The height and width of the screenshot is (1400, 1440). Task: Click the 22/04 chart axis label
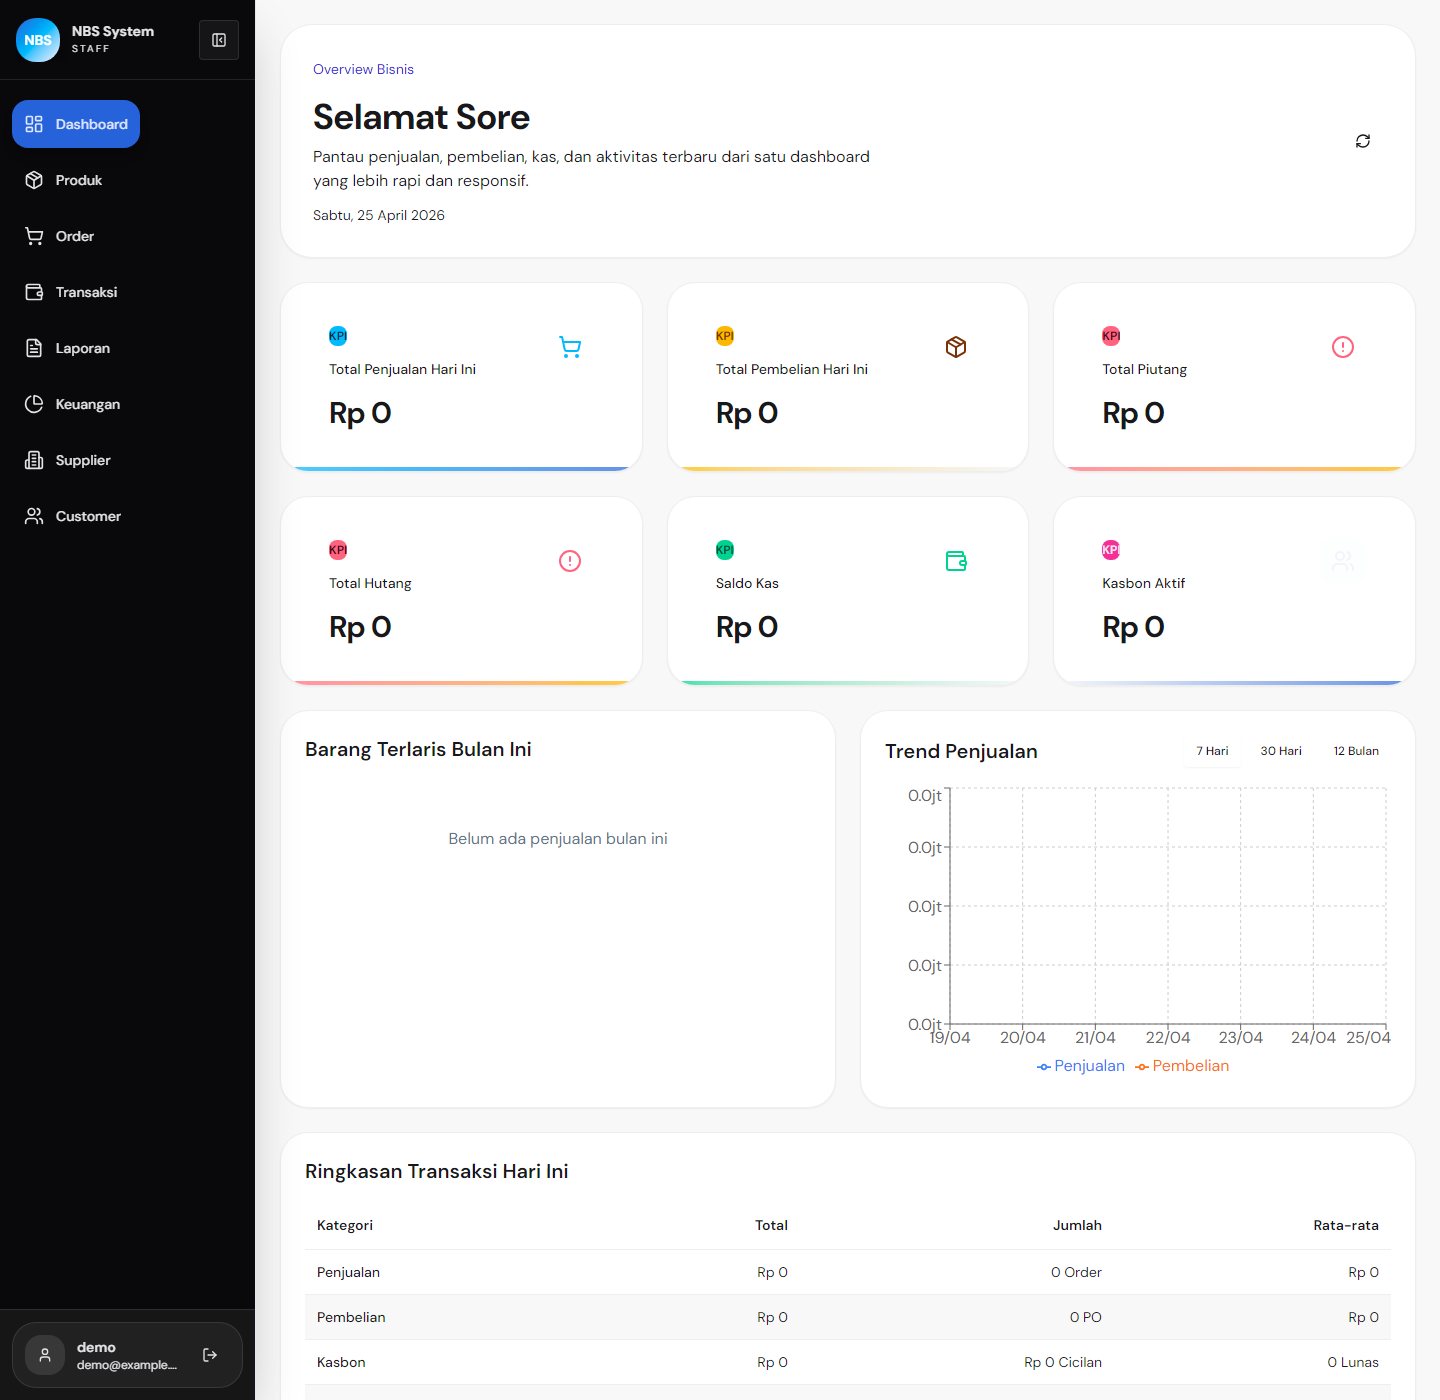click(x=1168, y=1038)
